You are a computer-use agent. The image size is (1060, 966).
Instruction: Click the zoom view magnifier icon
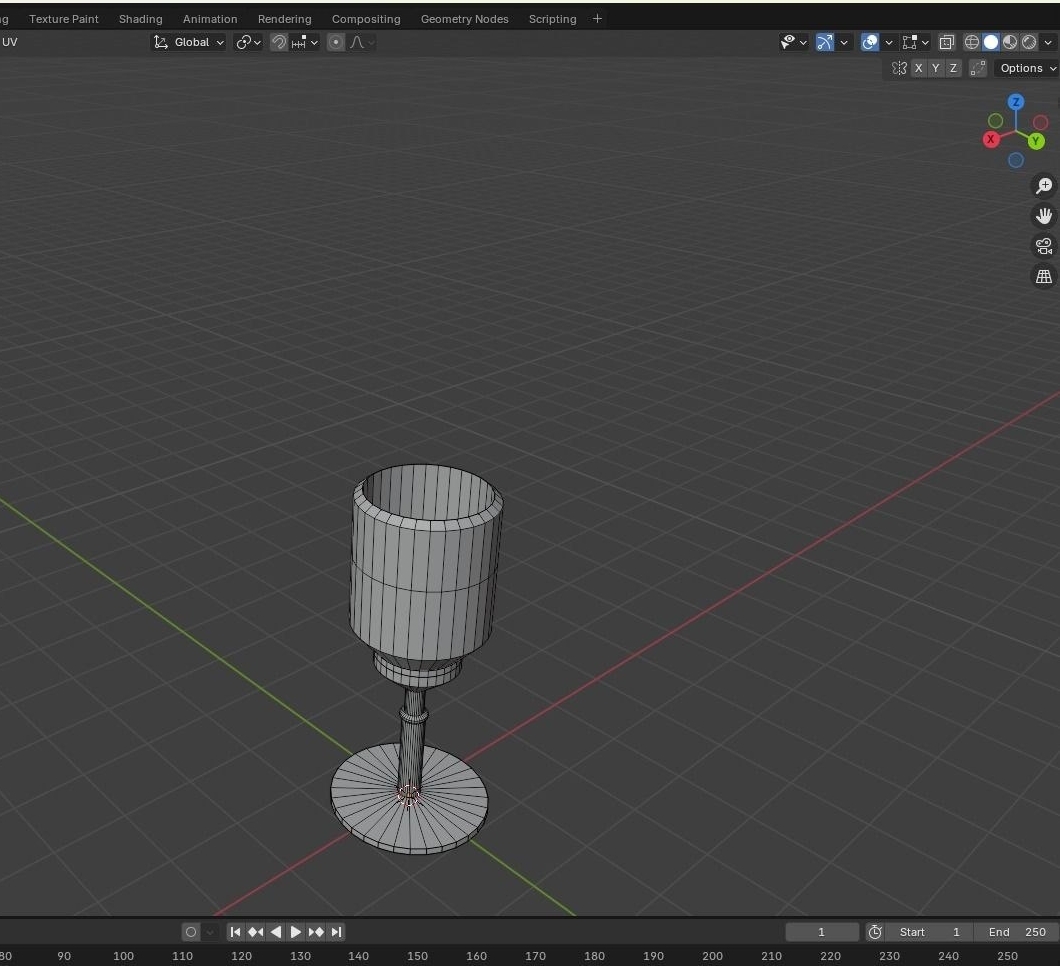pos(1044,185)
